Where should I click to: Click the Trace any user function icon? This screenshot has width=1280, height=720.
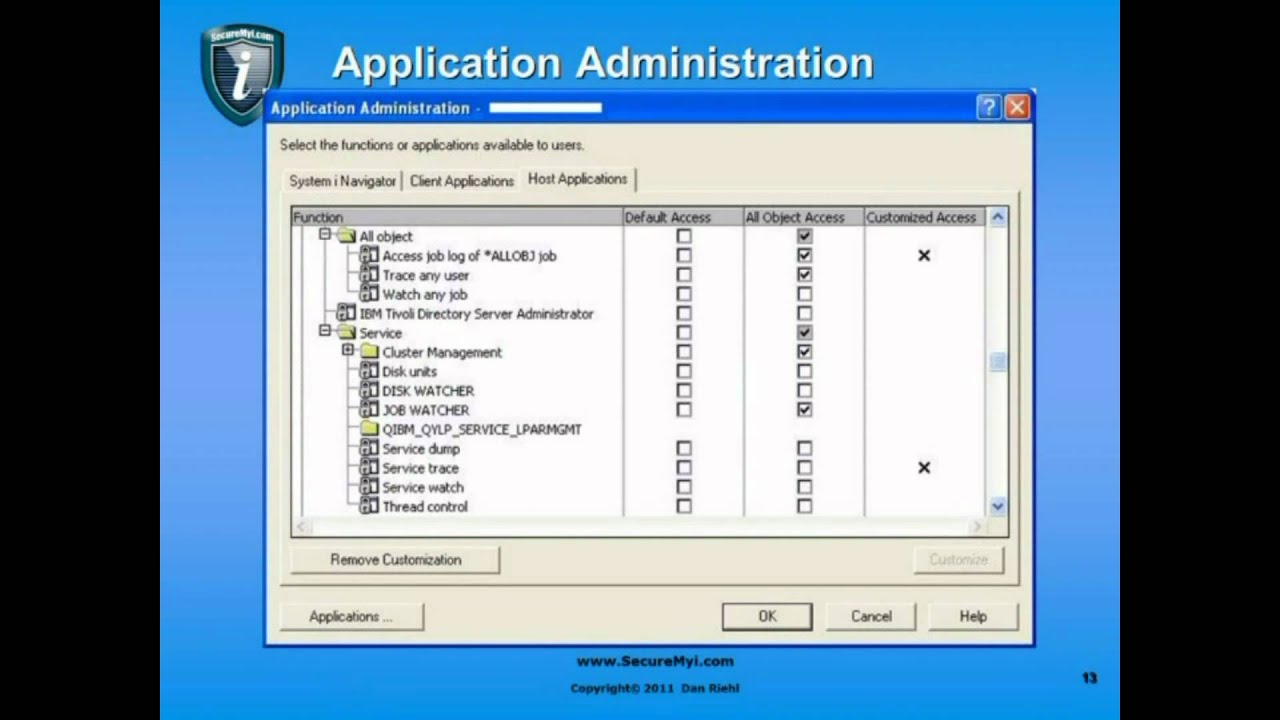[369, 275]
